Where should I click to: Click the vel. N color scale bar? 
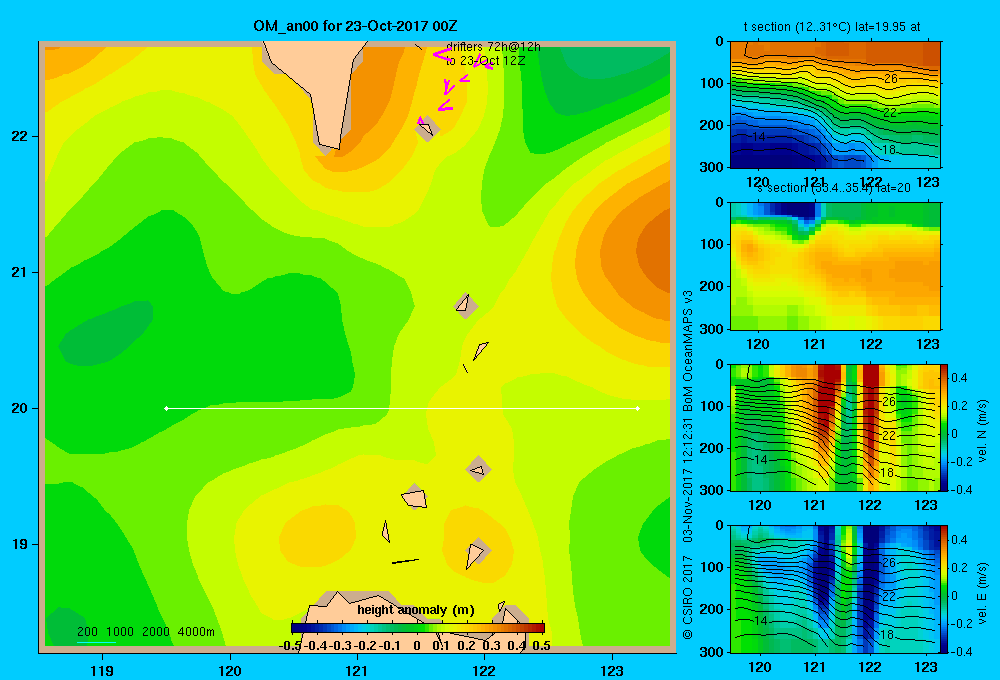click(945, 427)
